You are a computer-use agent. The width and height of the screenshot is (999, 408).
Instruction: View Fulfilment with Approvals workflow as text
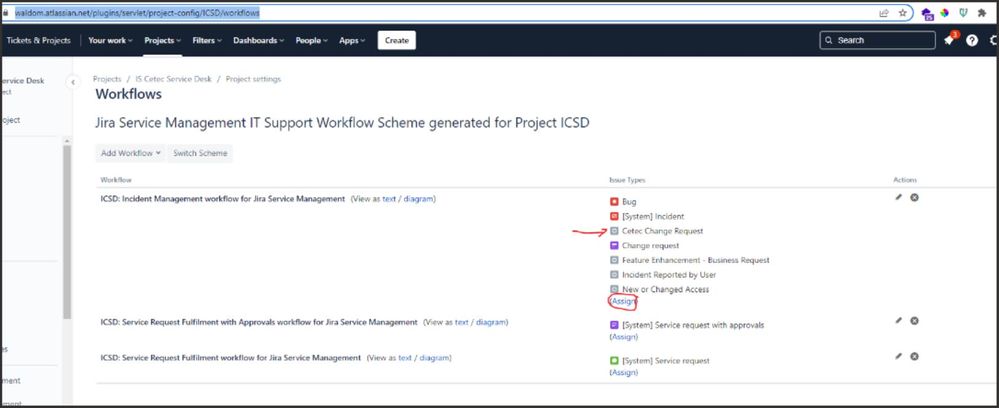462,323
